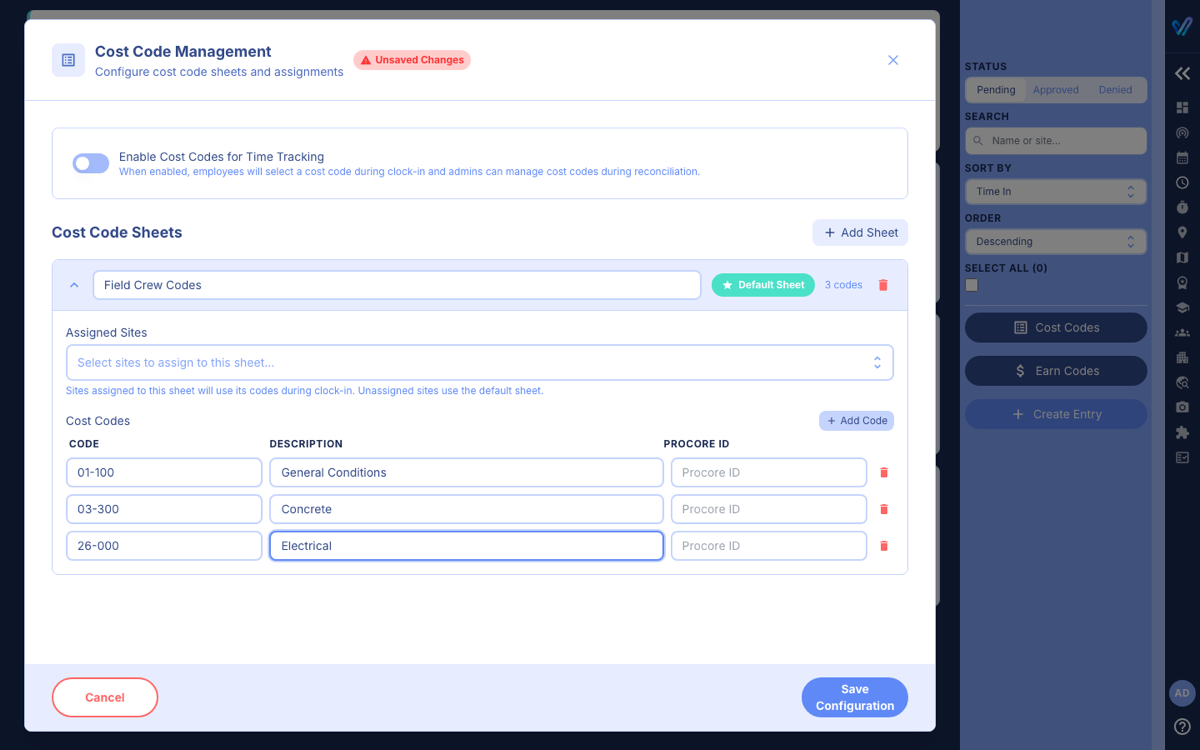The height and width of the screenshot is (750, 1200).
Task: Open the location pin icon in sidebar
Action: pos(1182,233)
